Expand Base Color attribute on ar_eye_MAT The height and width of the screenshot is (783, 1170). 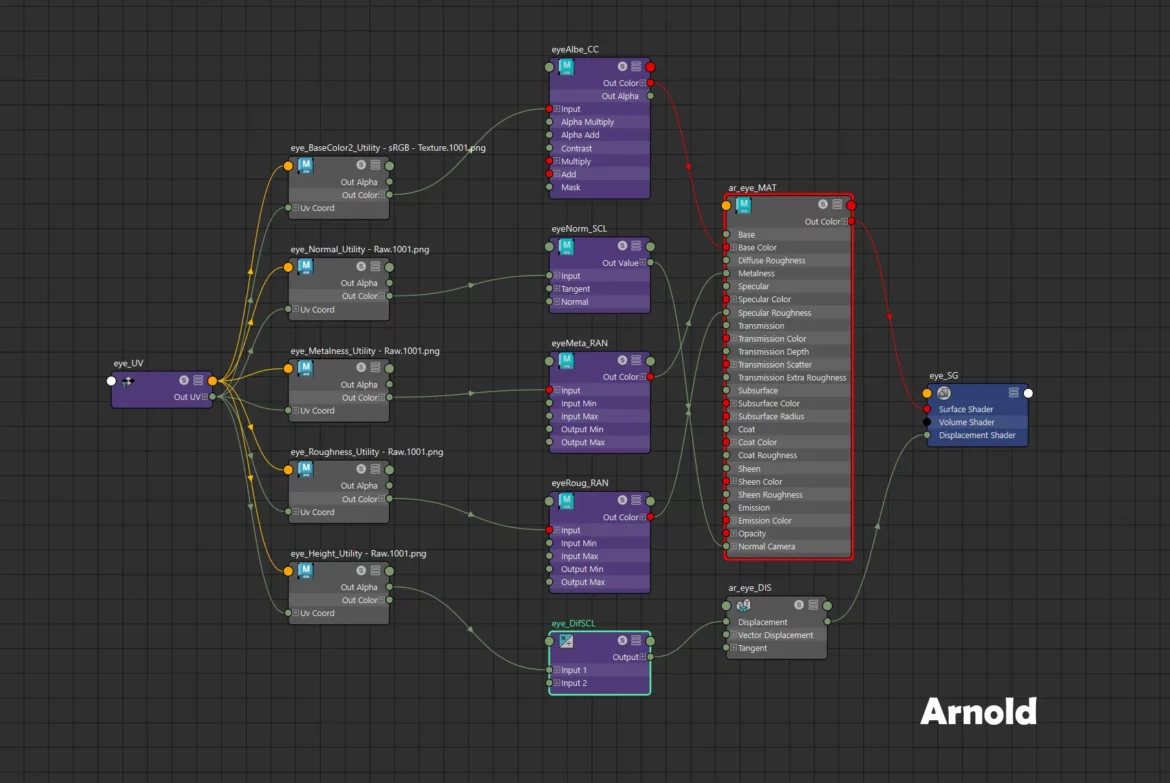point(732,248)
